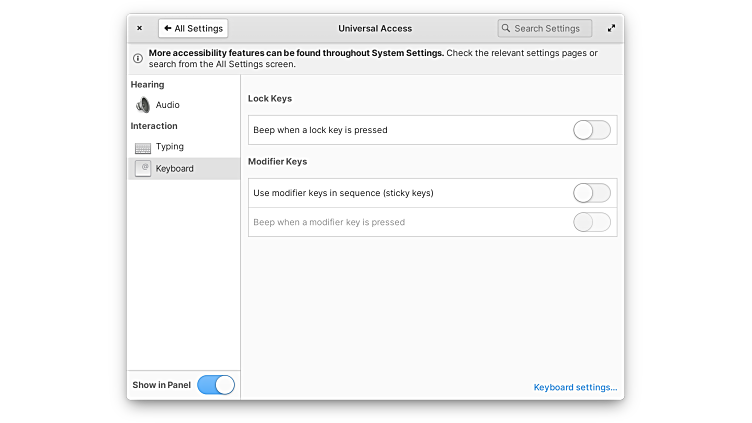Click the 'Beep when a lock key' label

click(320, 130)
